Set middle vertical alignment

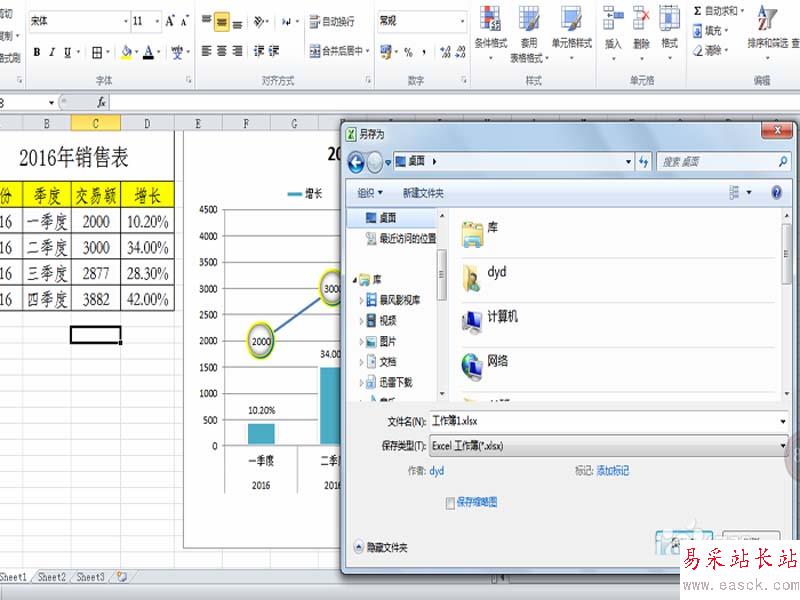222,22
